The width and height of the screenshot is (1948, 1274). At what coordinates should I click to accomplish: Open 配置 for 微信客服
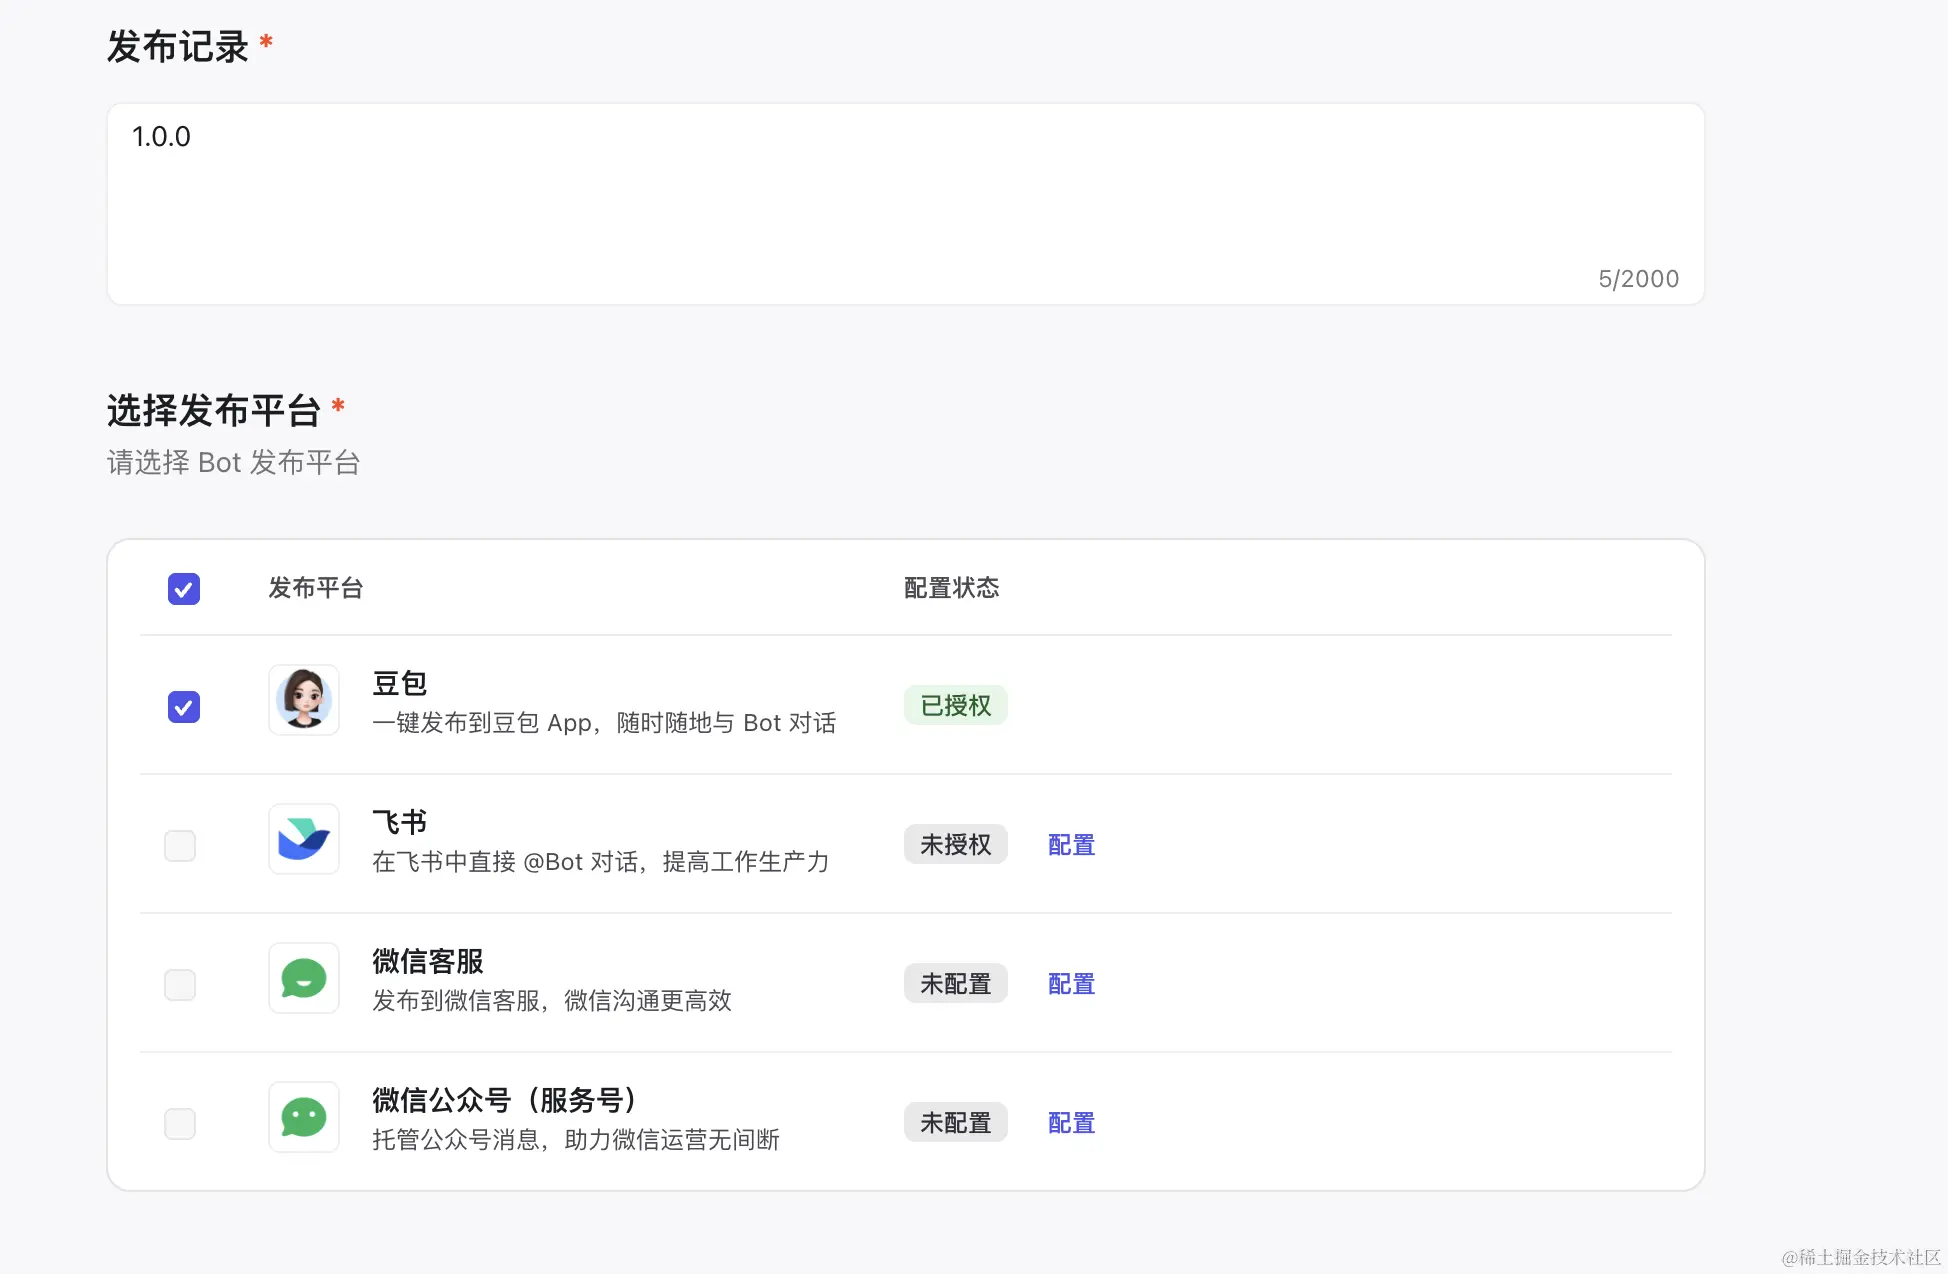tap(1069, 984)
